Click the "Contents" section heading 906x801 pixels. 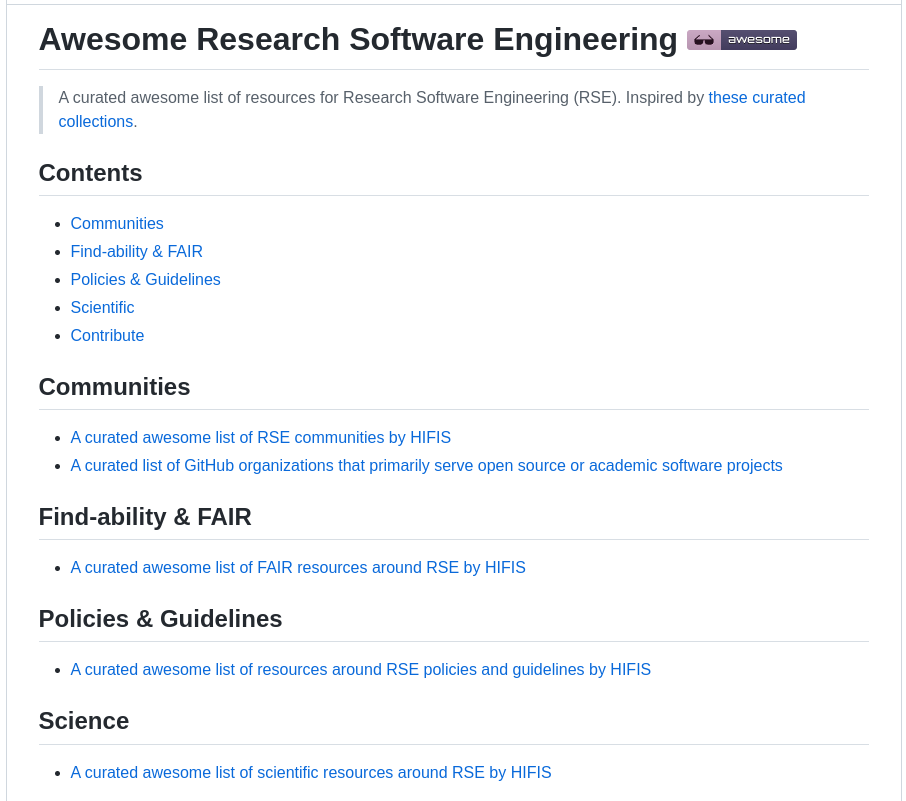[90, 172]
